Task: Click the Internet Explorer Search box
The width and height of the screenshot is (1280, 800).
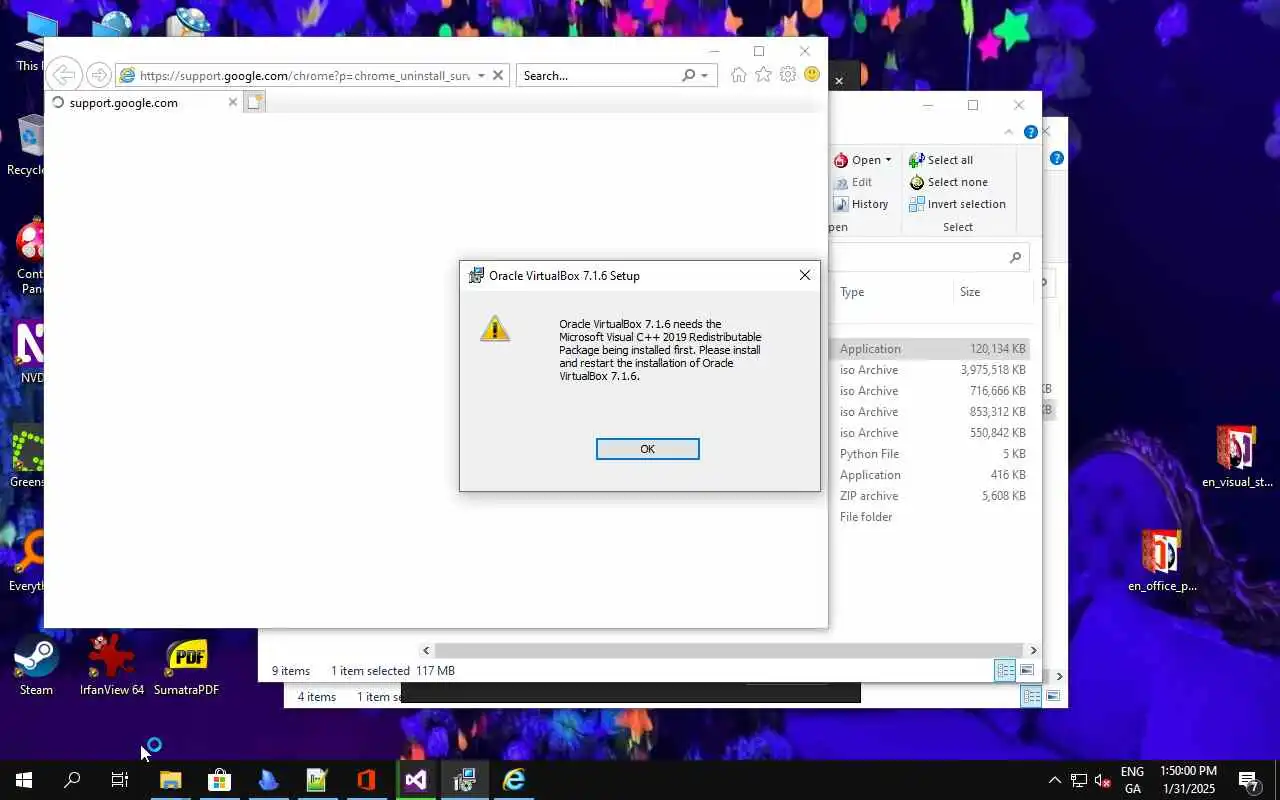Action: (598, 76)
